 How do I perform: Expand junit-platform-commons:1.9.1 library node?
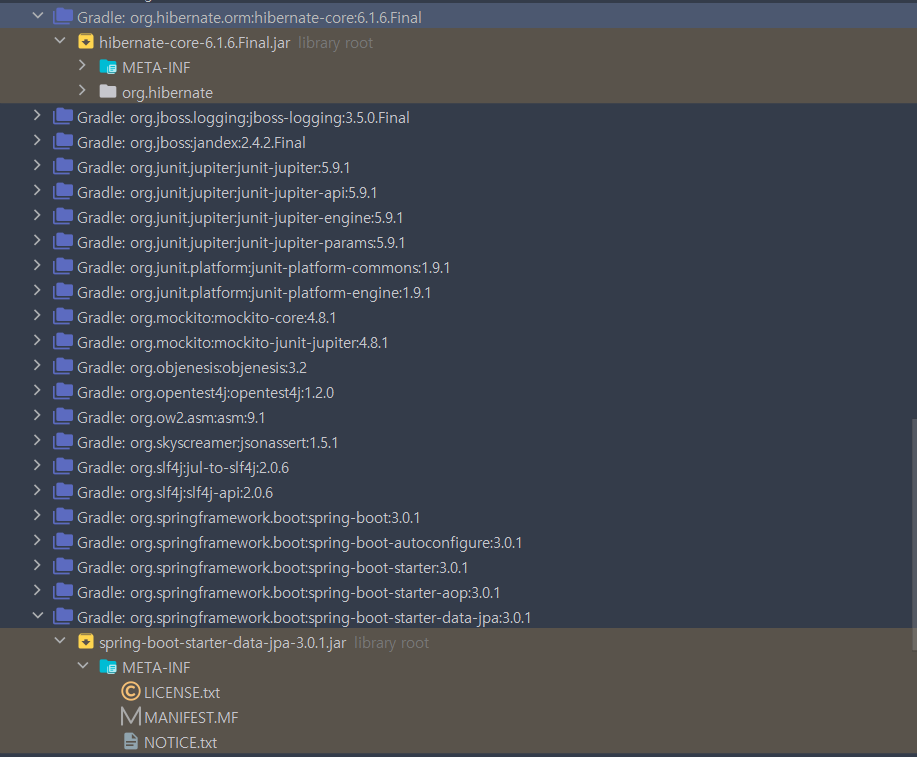[37, 266]
